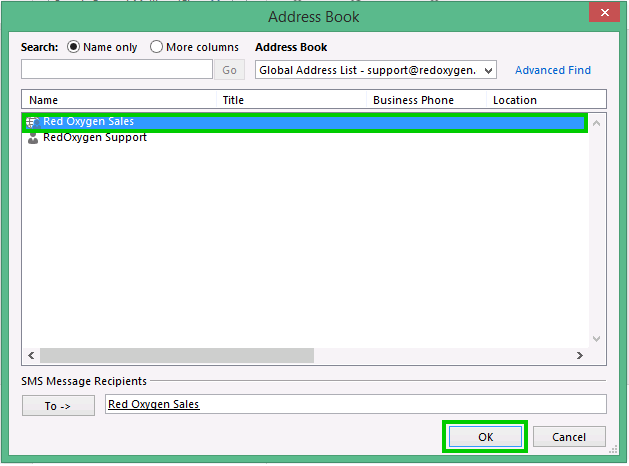Close the Address Book dialog
The width and height of the screenshot is (629, 466).
605,13
